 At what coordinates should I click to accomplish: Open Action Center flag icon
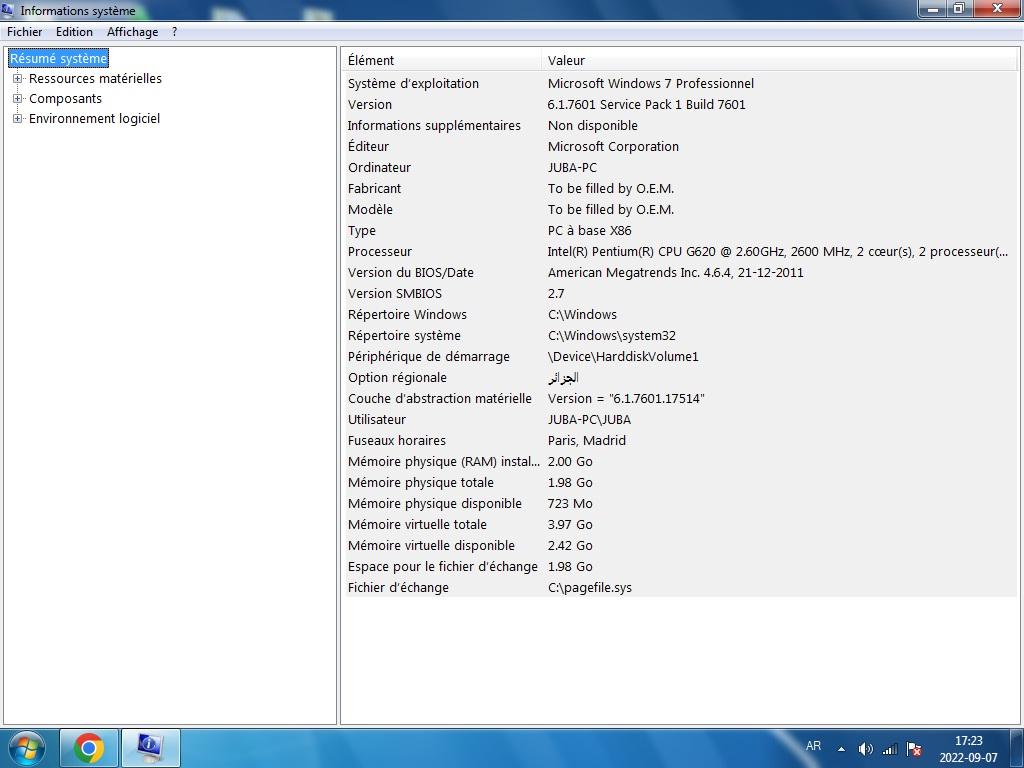pyautogui.click(x=914, y=749)
